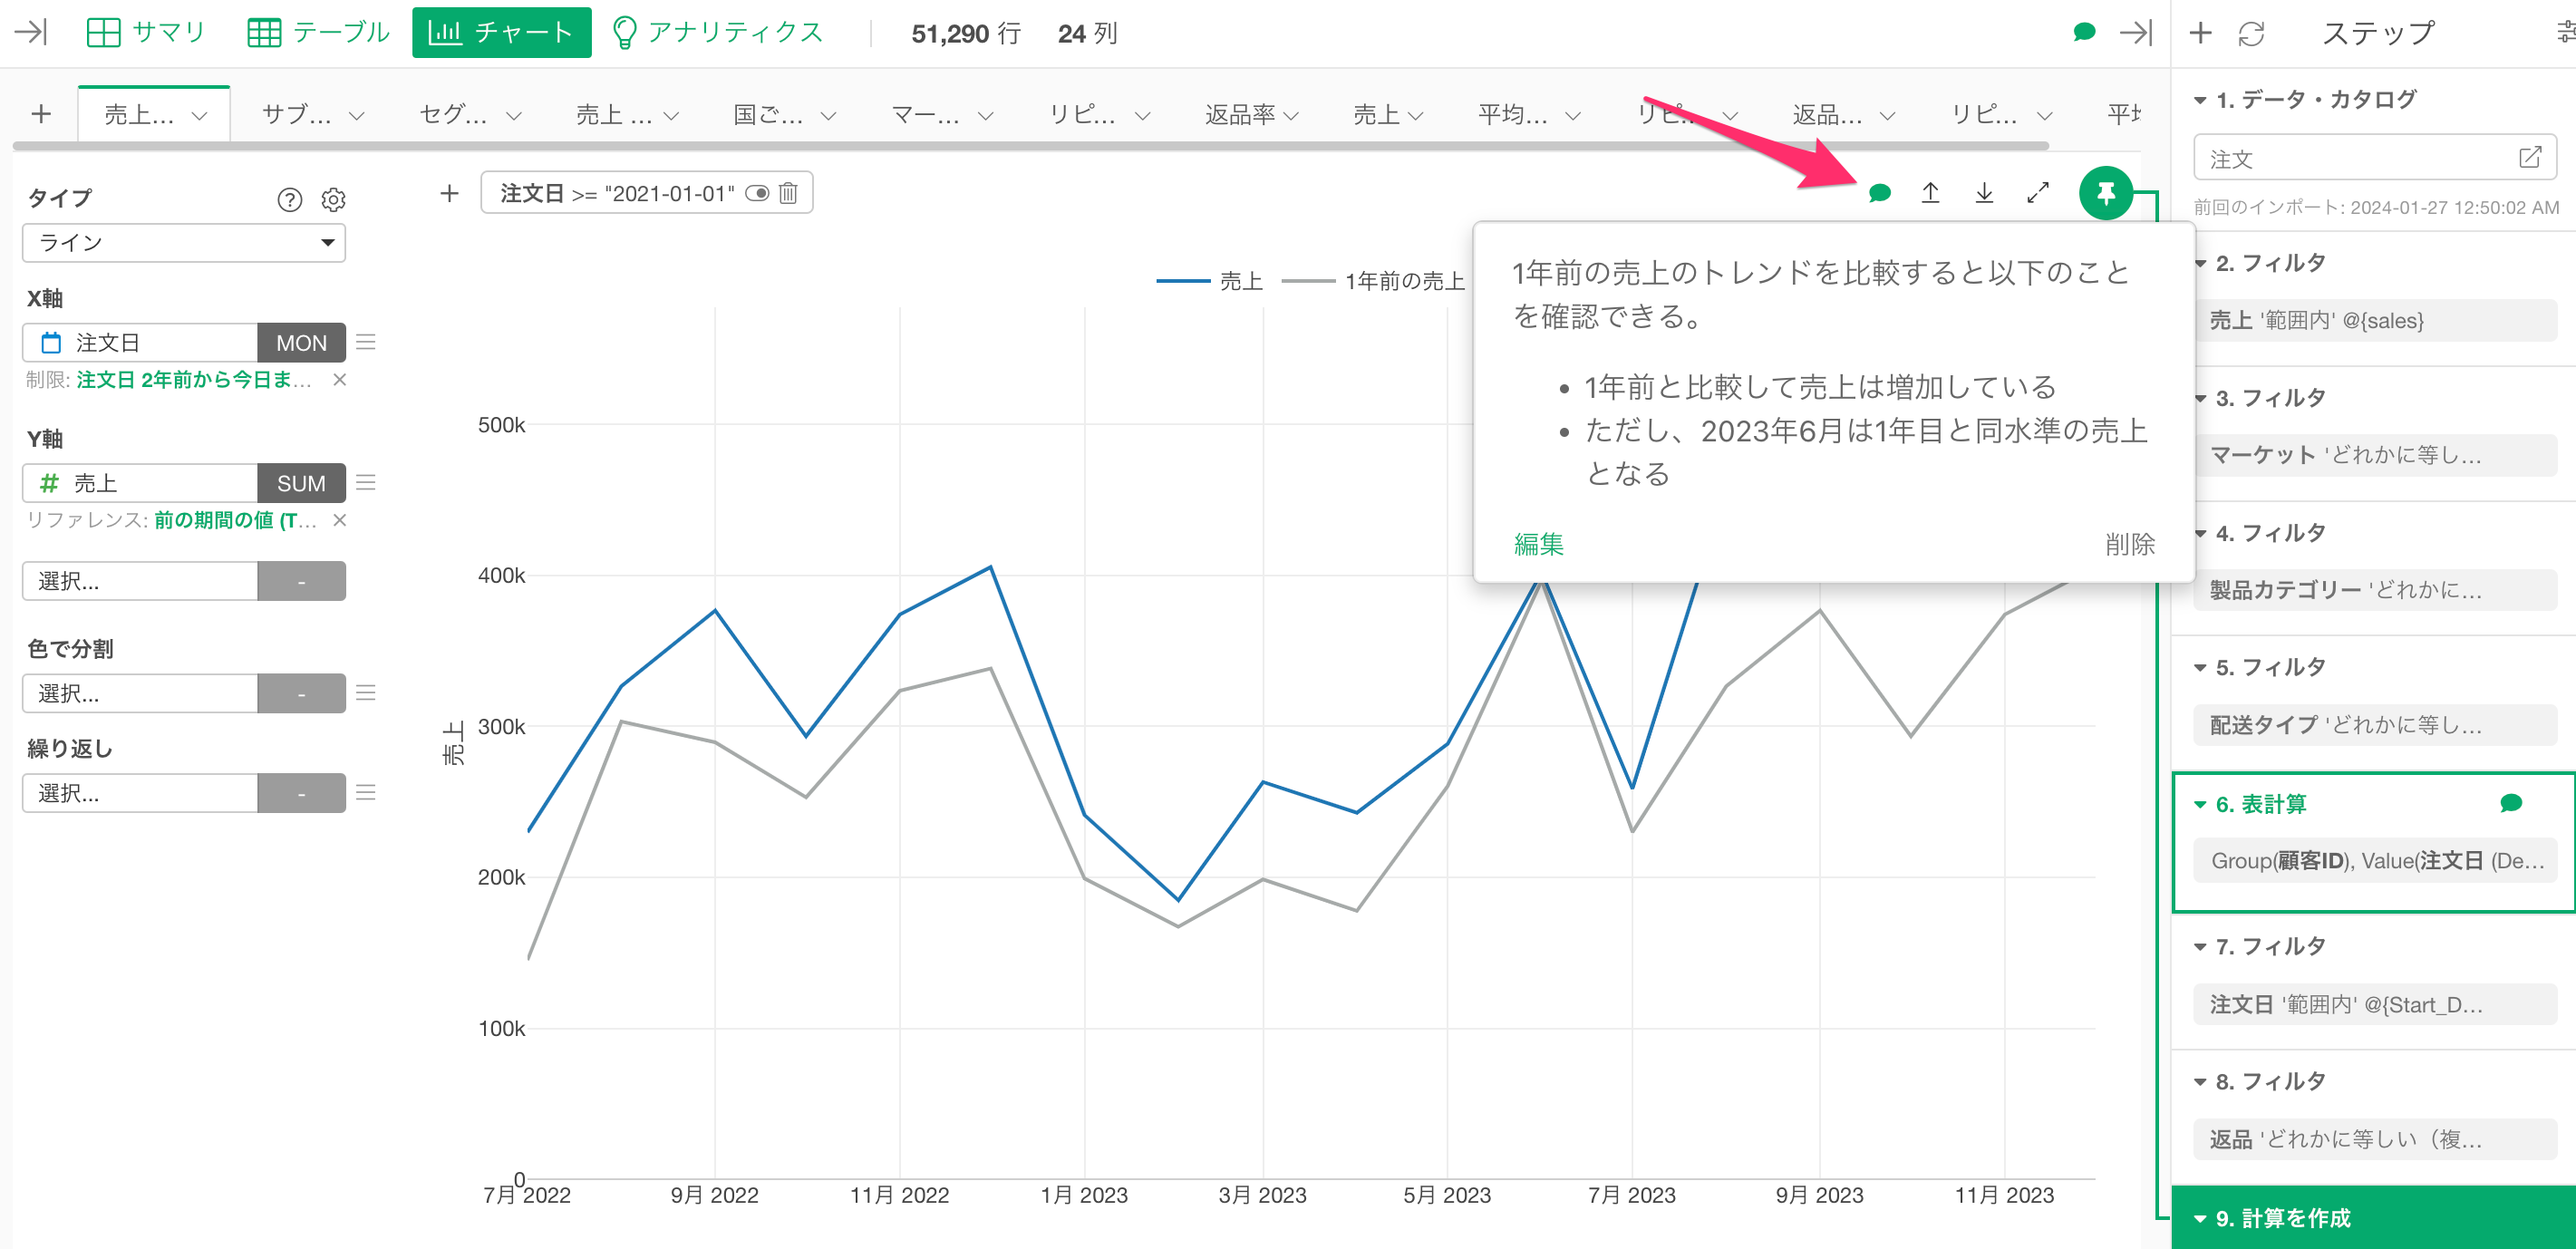Open the 注文 data source external link icon

pyautogui.click(x=2529, y=158)
